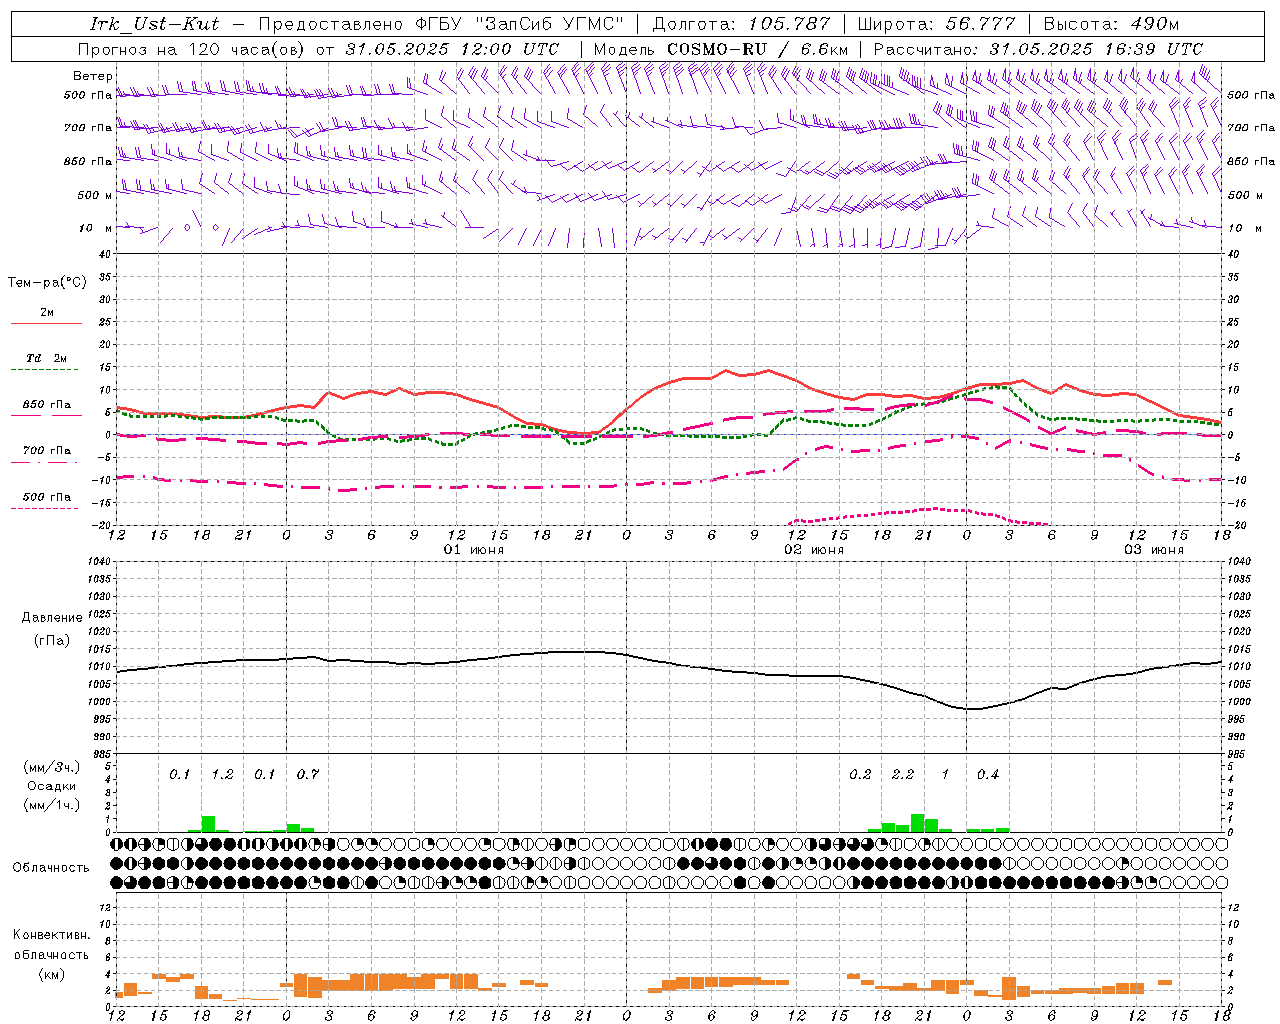The width and height of the screenshot is (1280, 1024).
Task: Click the "Ветер" wind panel label
Action: pos(93,76)
